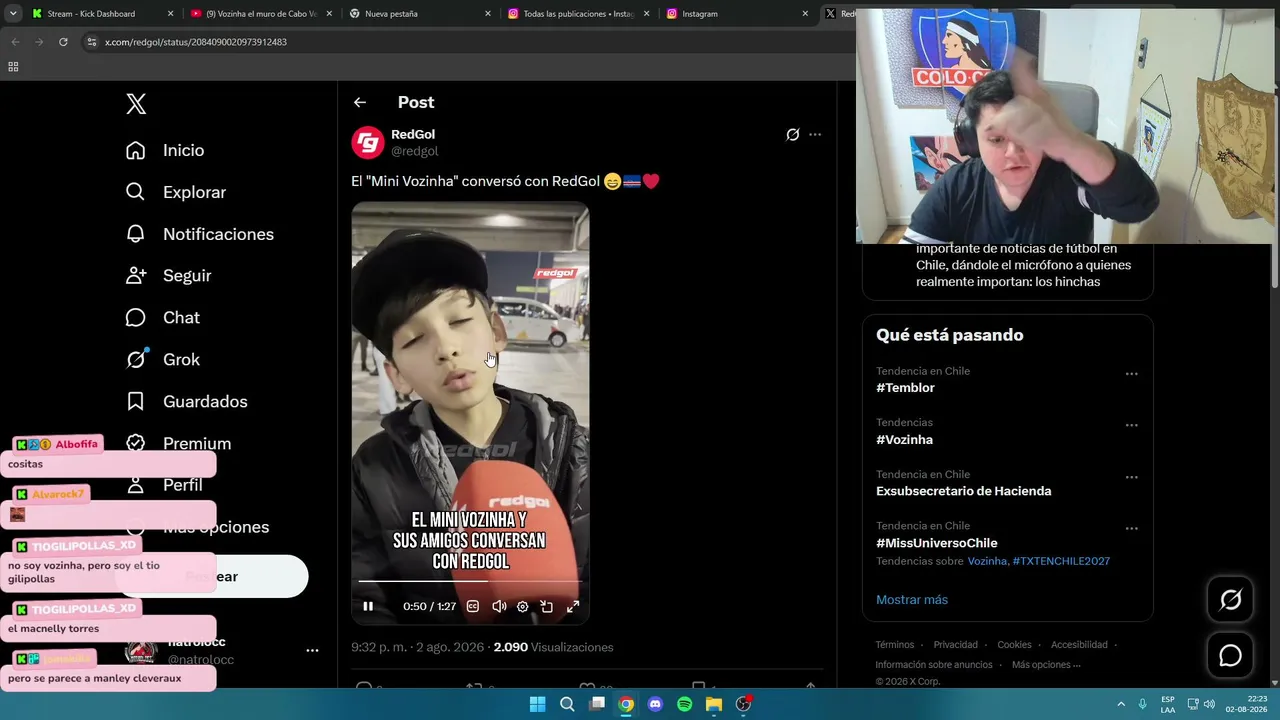Open options for Exsubsecretario de Hacienda trend
The width and height of the screenshot is (1280, 720).
point(1131,477)
